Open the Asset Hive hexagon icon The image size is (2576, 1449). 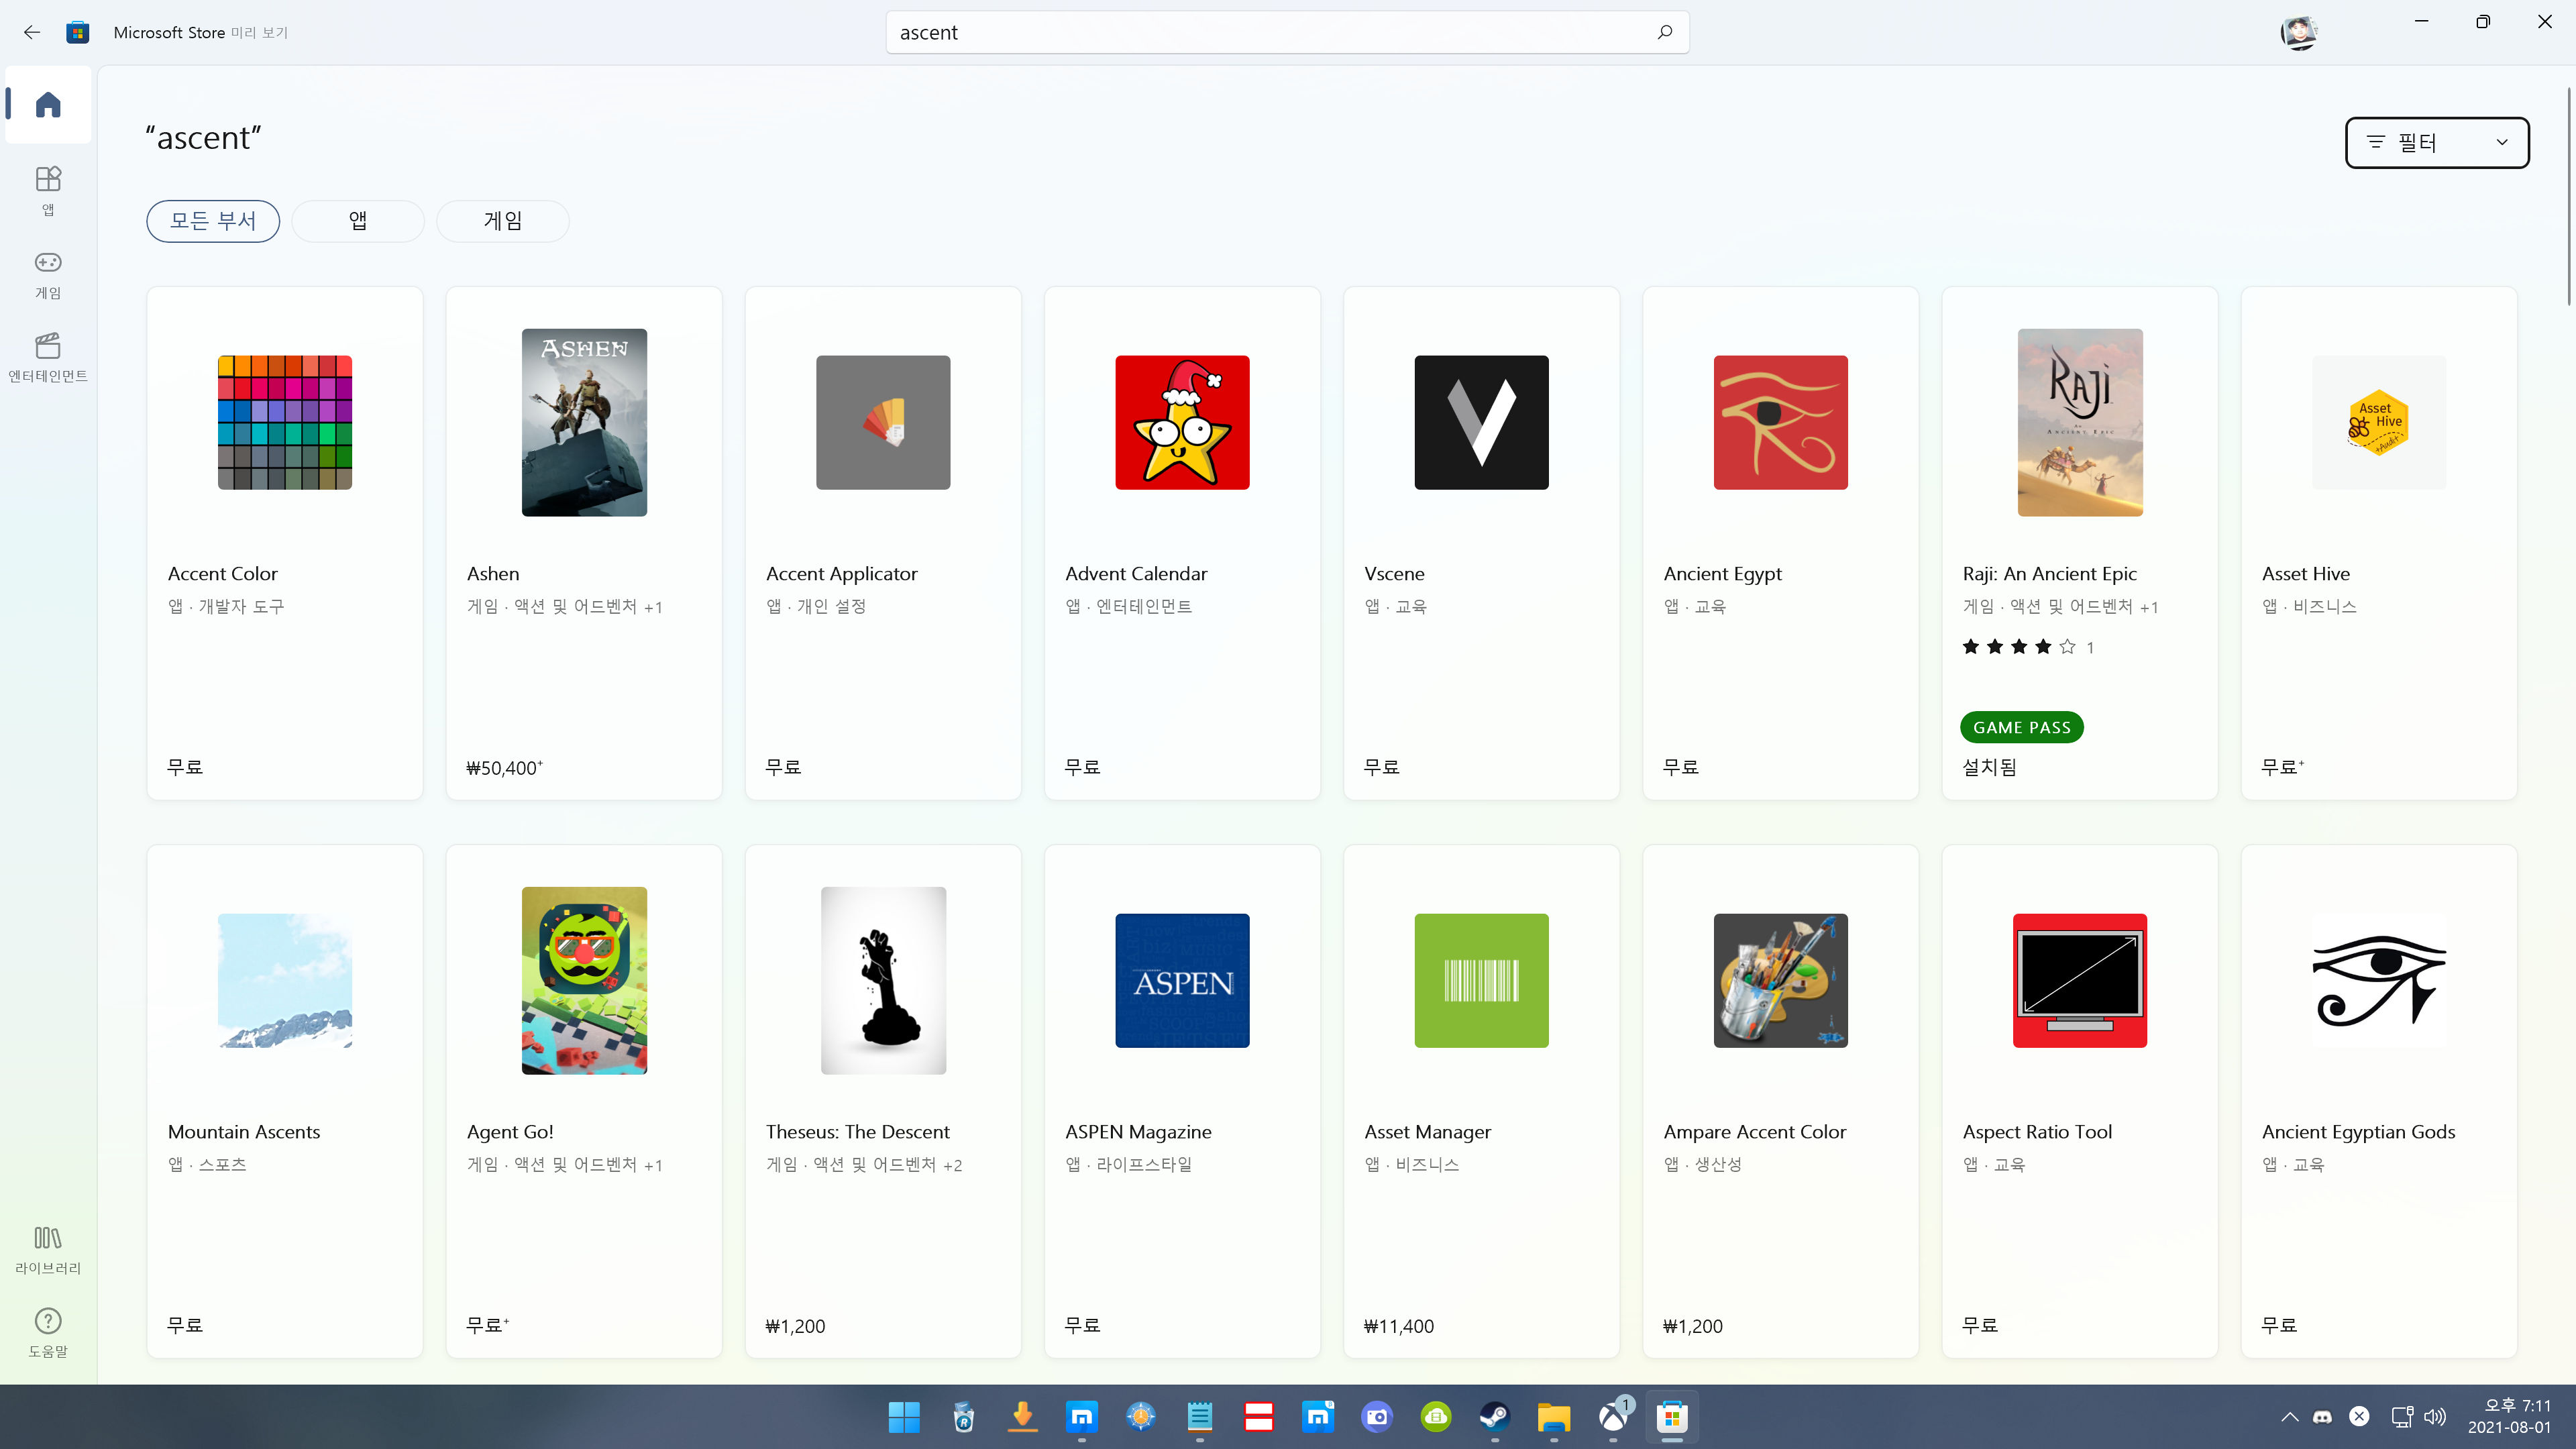click(x=2379, y=422)
